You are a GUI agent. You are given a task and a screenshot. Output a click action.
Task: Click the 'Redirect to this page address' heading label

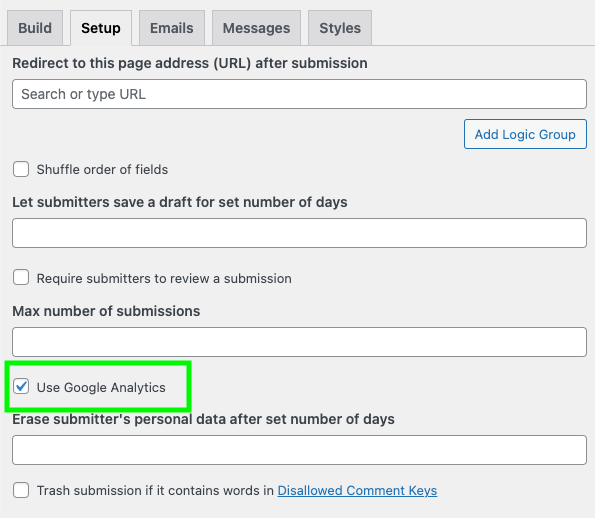coord(190,63)
